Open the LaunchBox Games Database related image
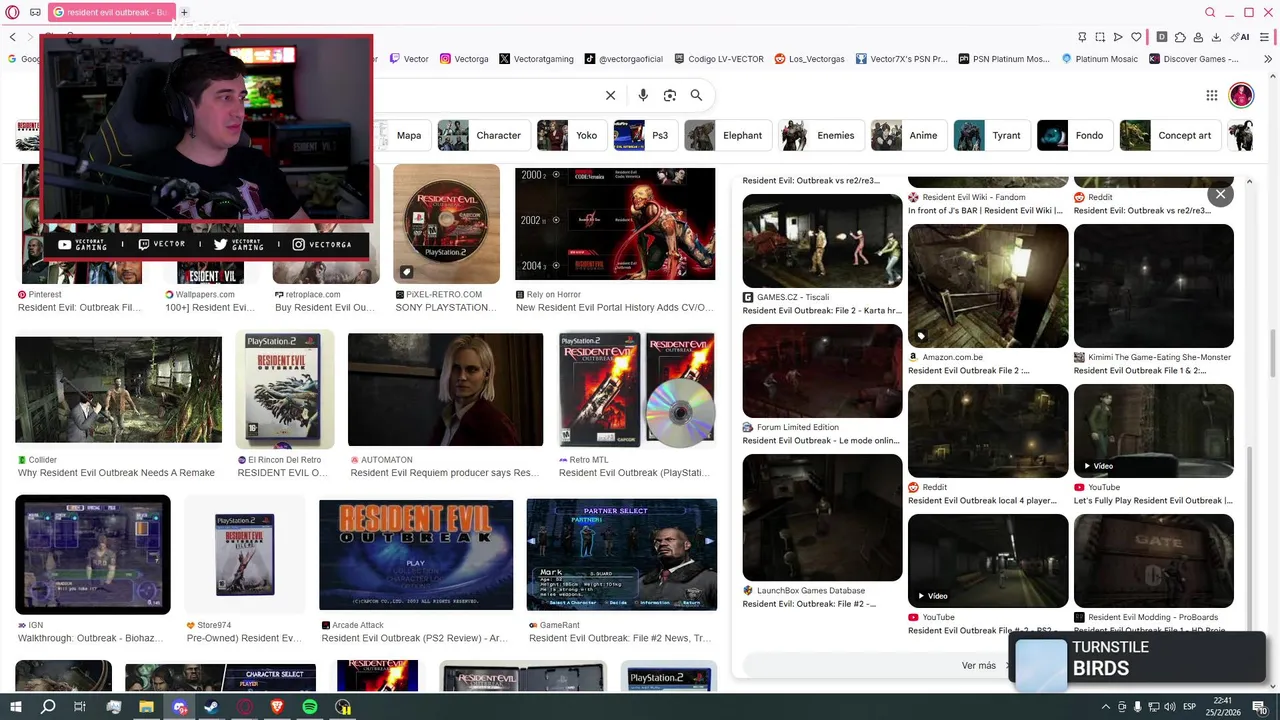1280x720 pixels. point(822,518)
